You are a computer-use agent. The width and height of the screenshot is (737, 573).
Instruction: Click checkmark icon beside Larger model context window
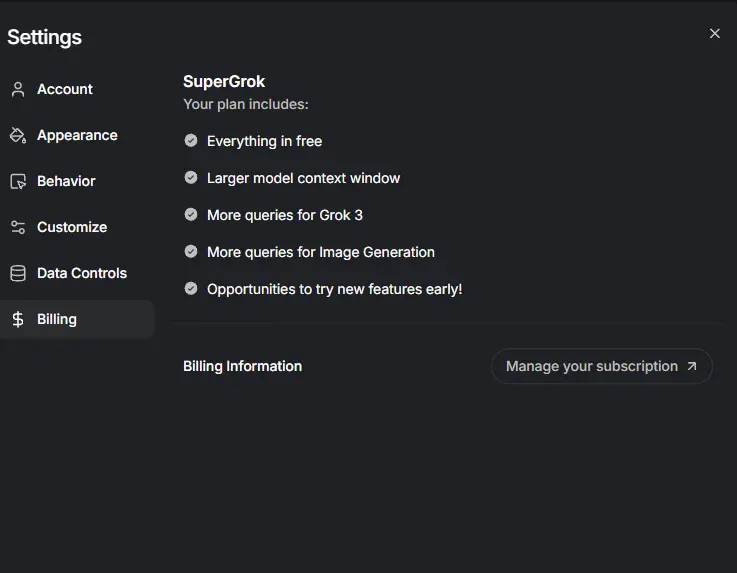point(191,178)
